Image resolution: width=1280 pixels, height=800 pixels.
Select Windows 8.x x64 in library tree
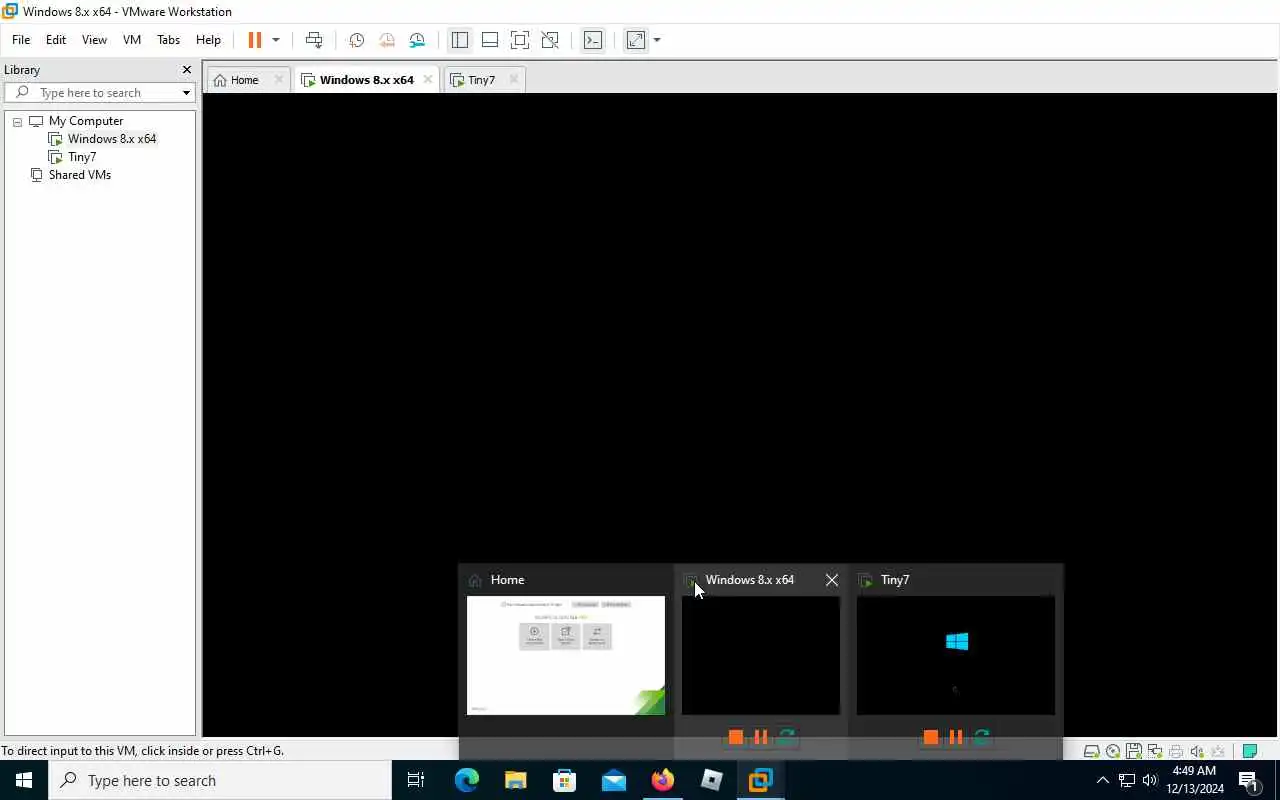(x=112, y=139)
